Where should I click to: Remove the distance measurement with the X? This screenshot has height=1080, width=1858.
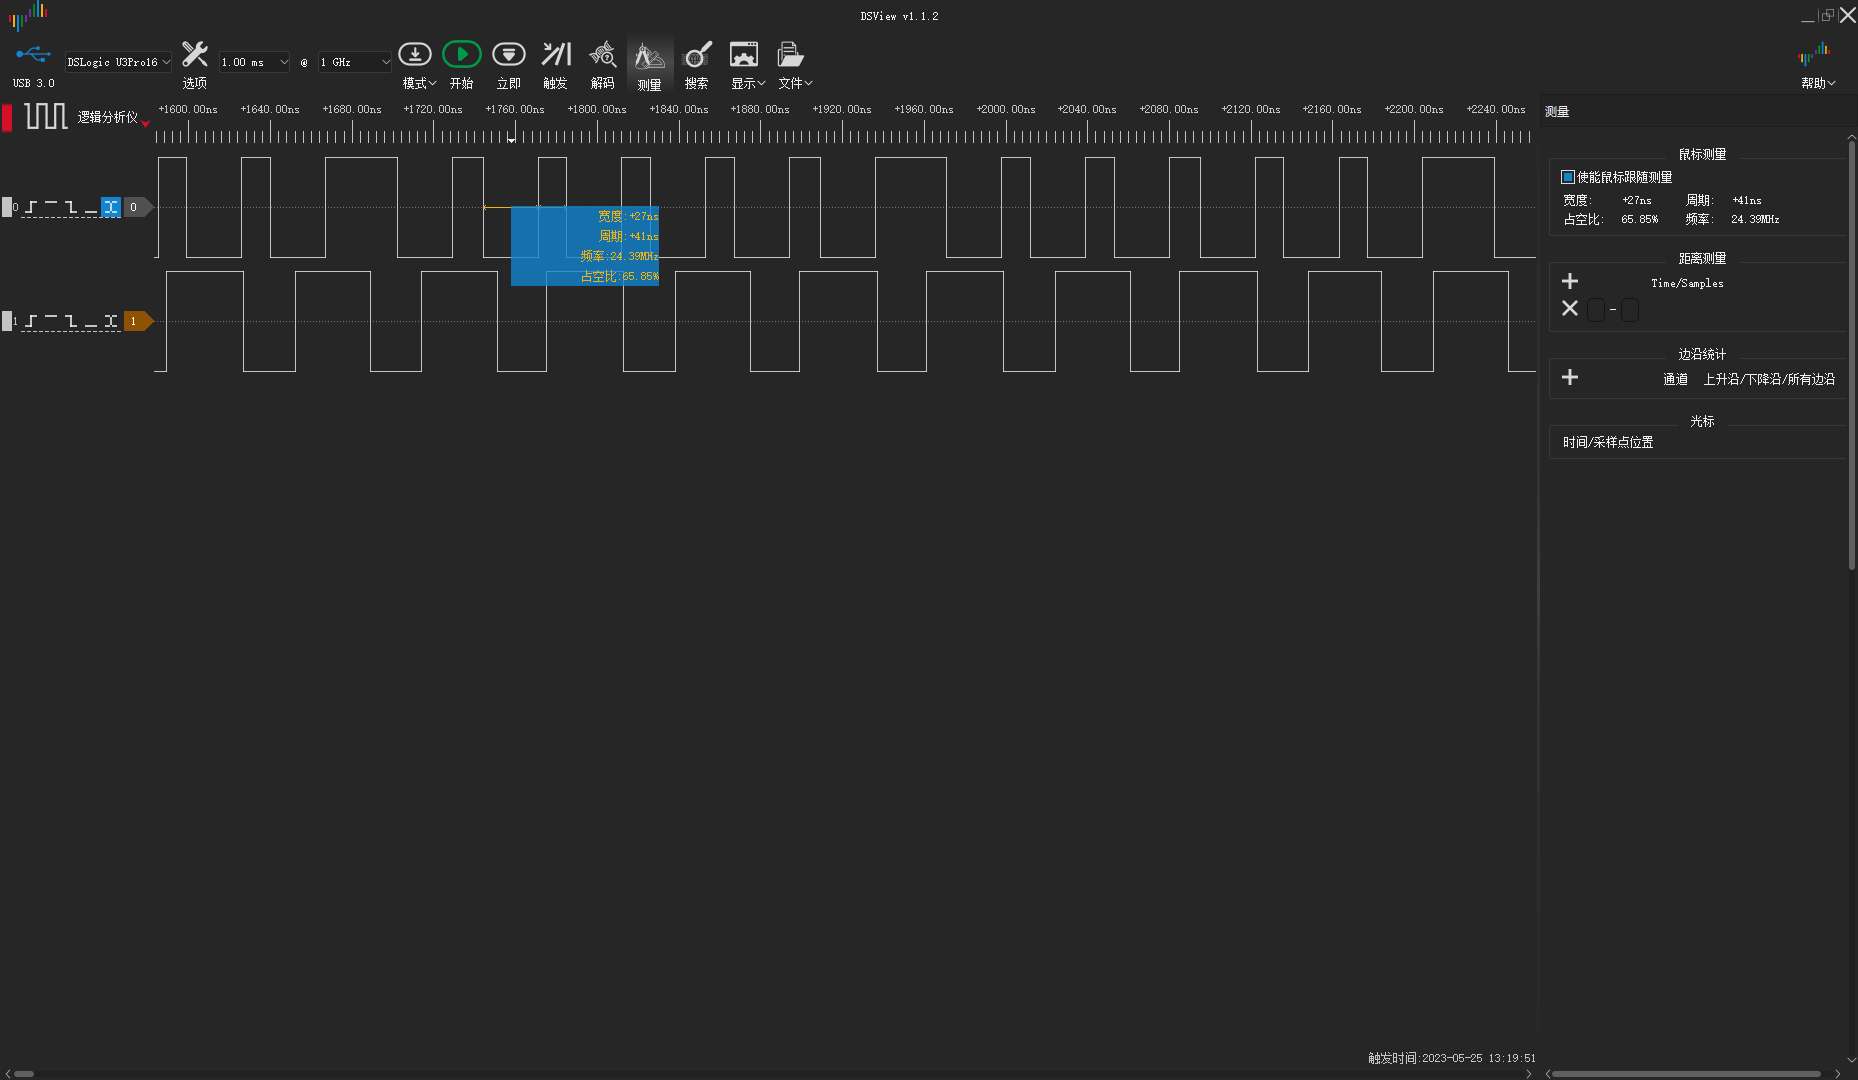pos(1570,308)
